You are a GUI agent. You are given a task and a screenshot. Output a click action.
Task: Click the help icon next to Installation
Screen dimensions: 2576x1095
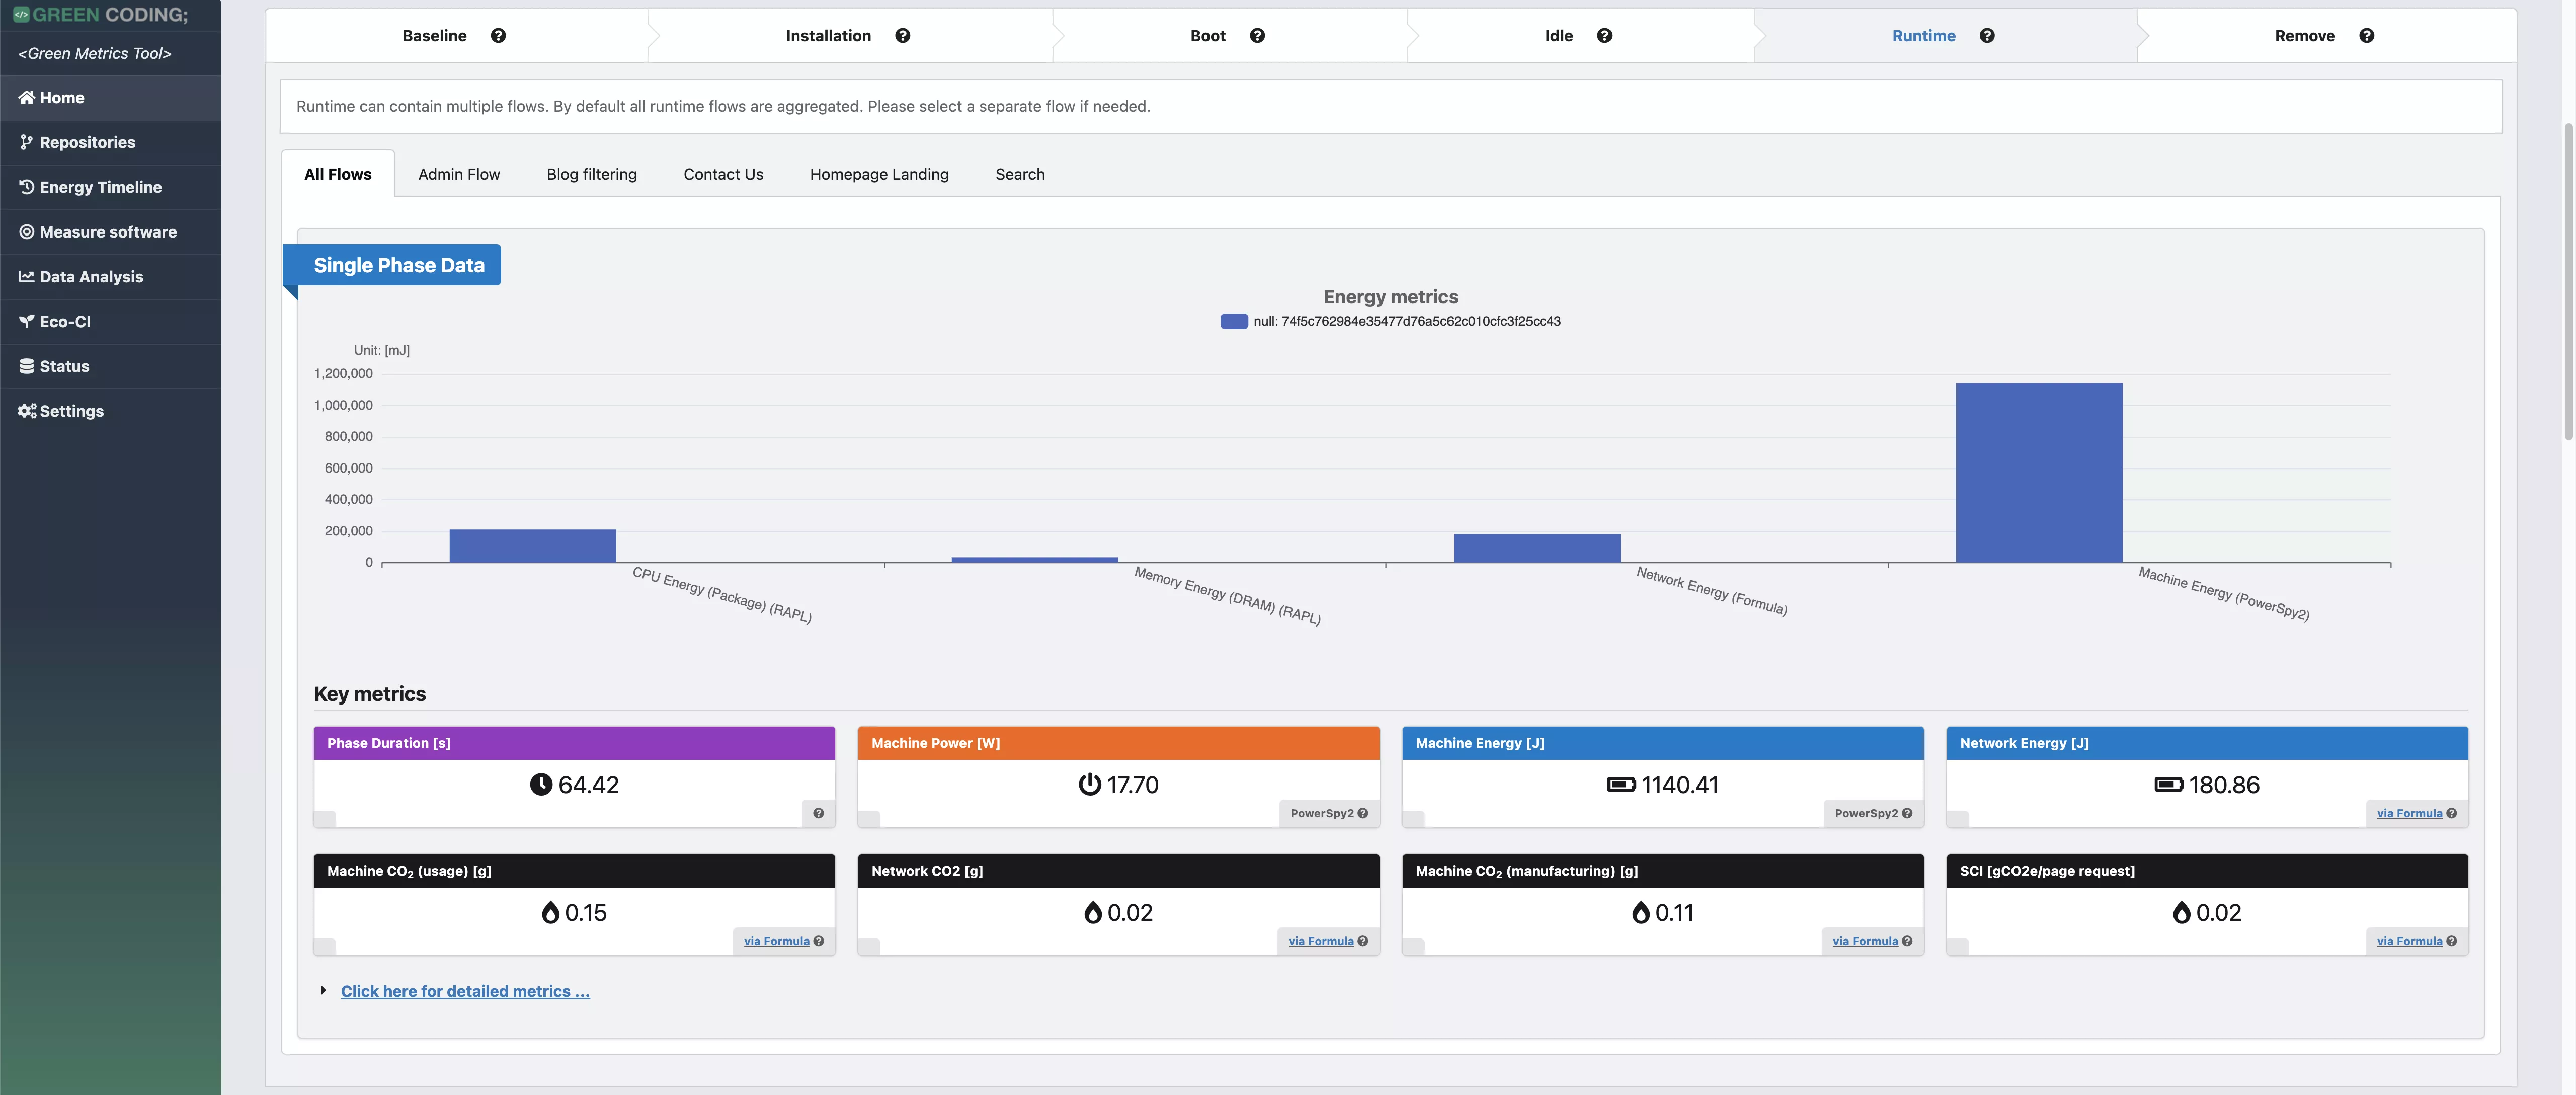(x=902, y=36)
